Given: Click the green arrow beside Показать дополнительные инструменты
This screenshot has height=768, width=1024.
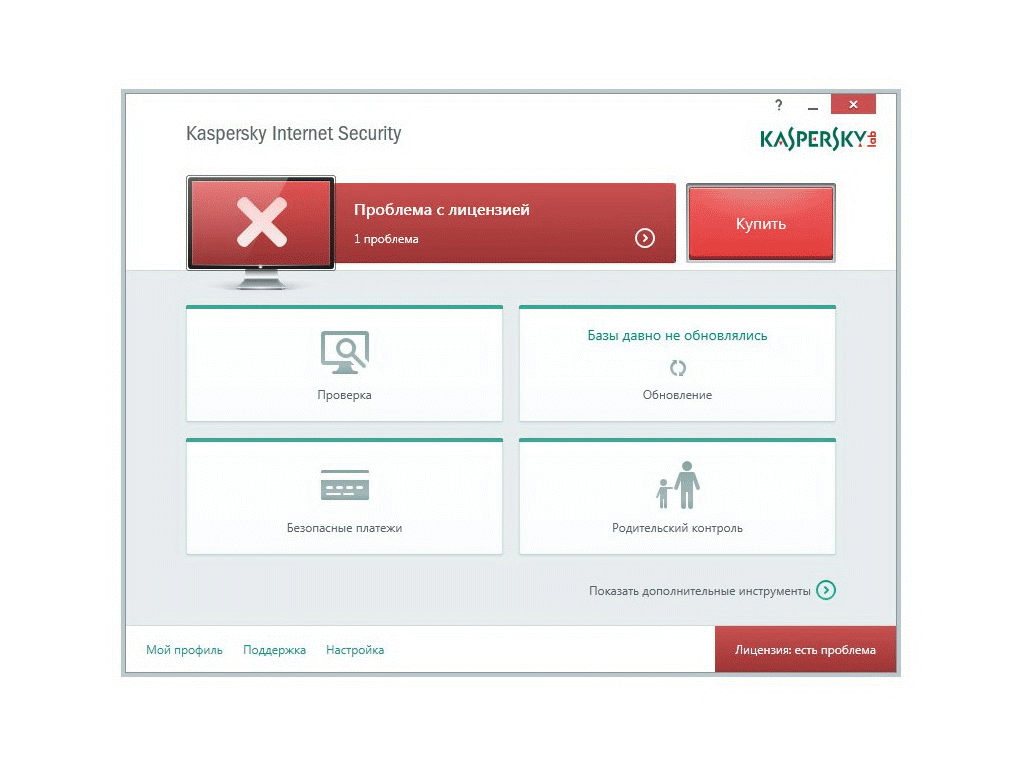Looking at the screenshot, I should [825, 590].
